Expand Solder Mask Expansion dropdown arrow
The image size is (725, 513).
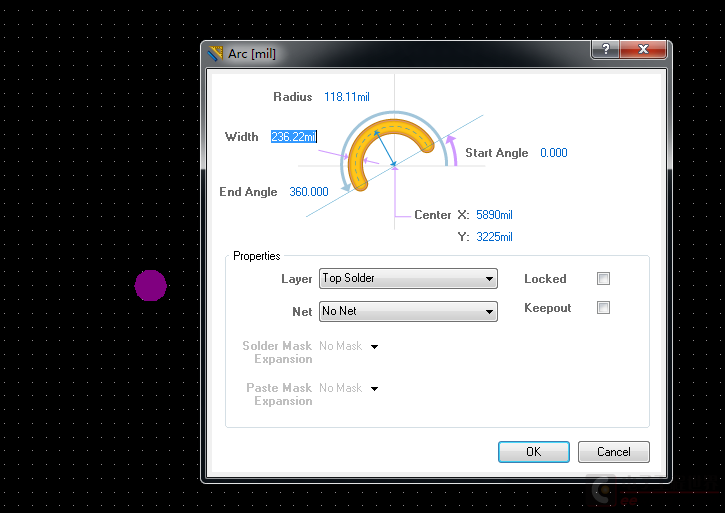375,346
